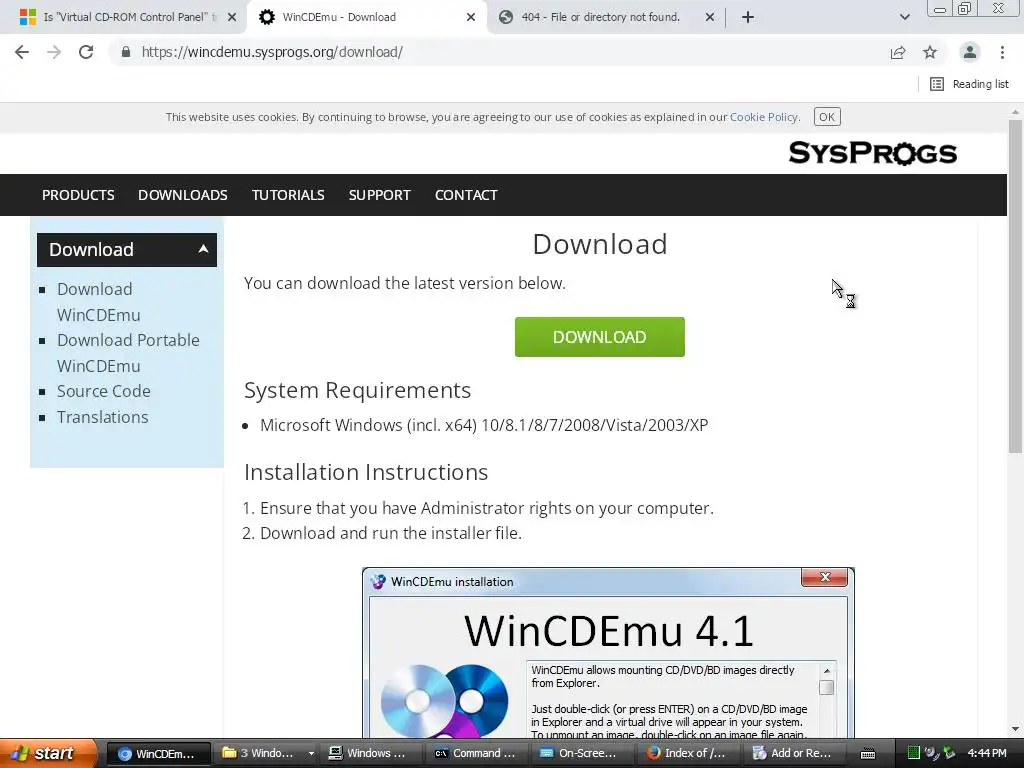Switch to the "Windows ..." taskbar button
This screenshot has width=1024, height=768.
(370, 753)
